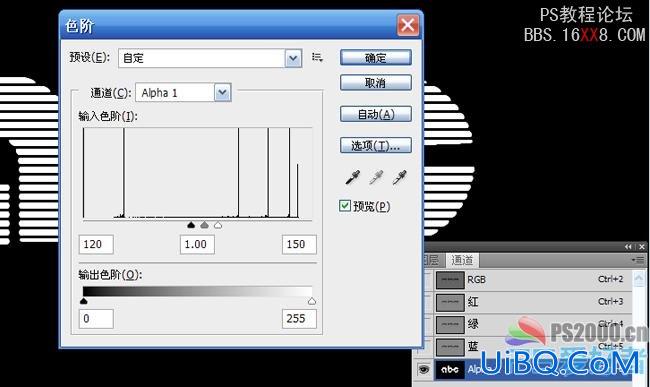The width and height of the screenshot is (650, 387).
Task: Click the Channels panel scrollbar up arrow
Action: click(x=639, y=278)
